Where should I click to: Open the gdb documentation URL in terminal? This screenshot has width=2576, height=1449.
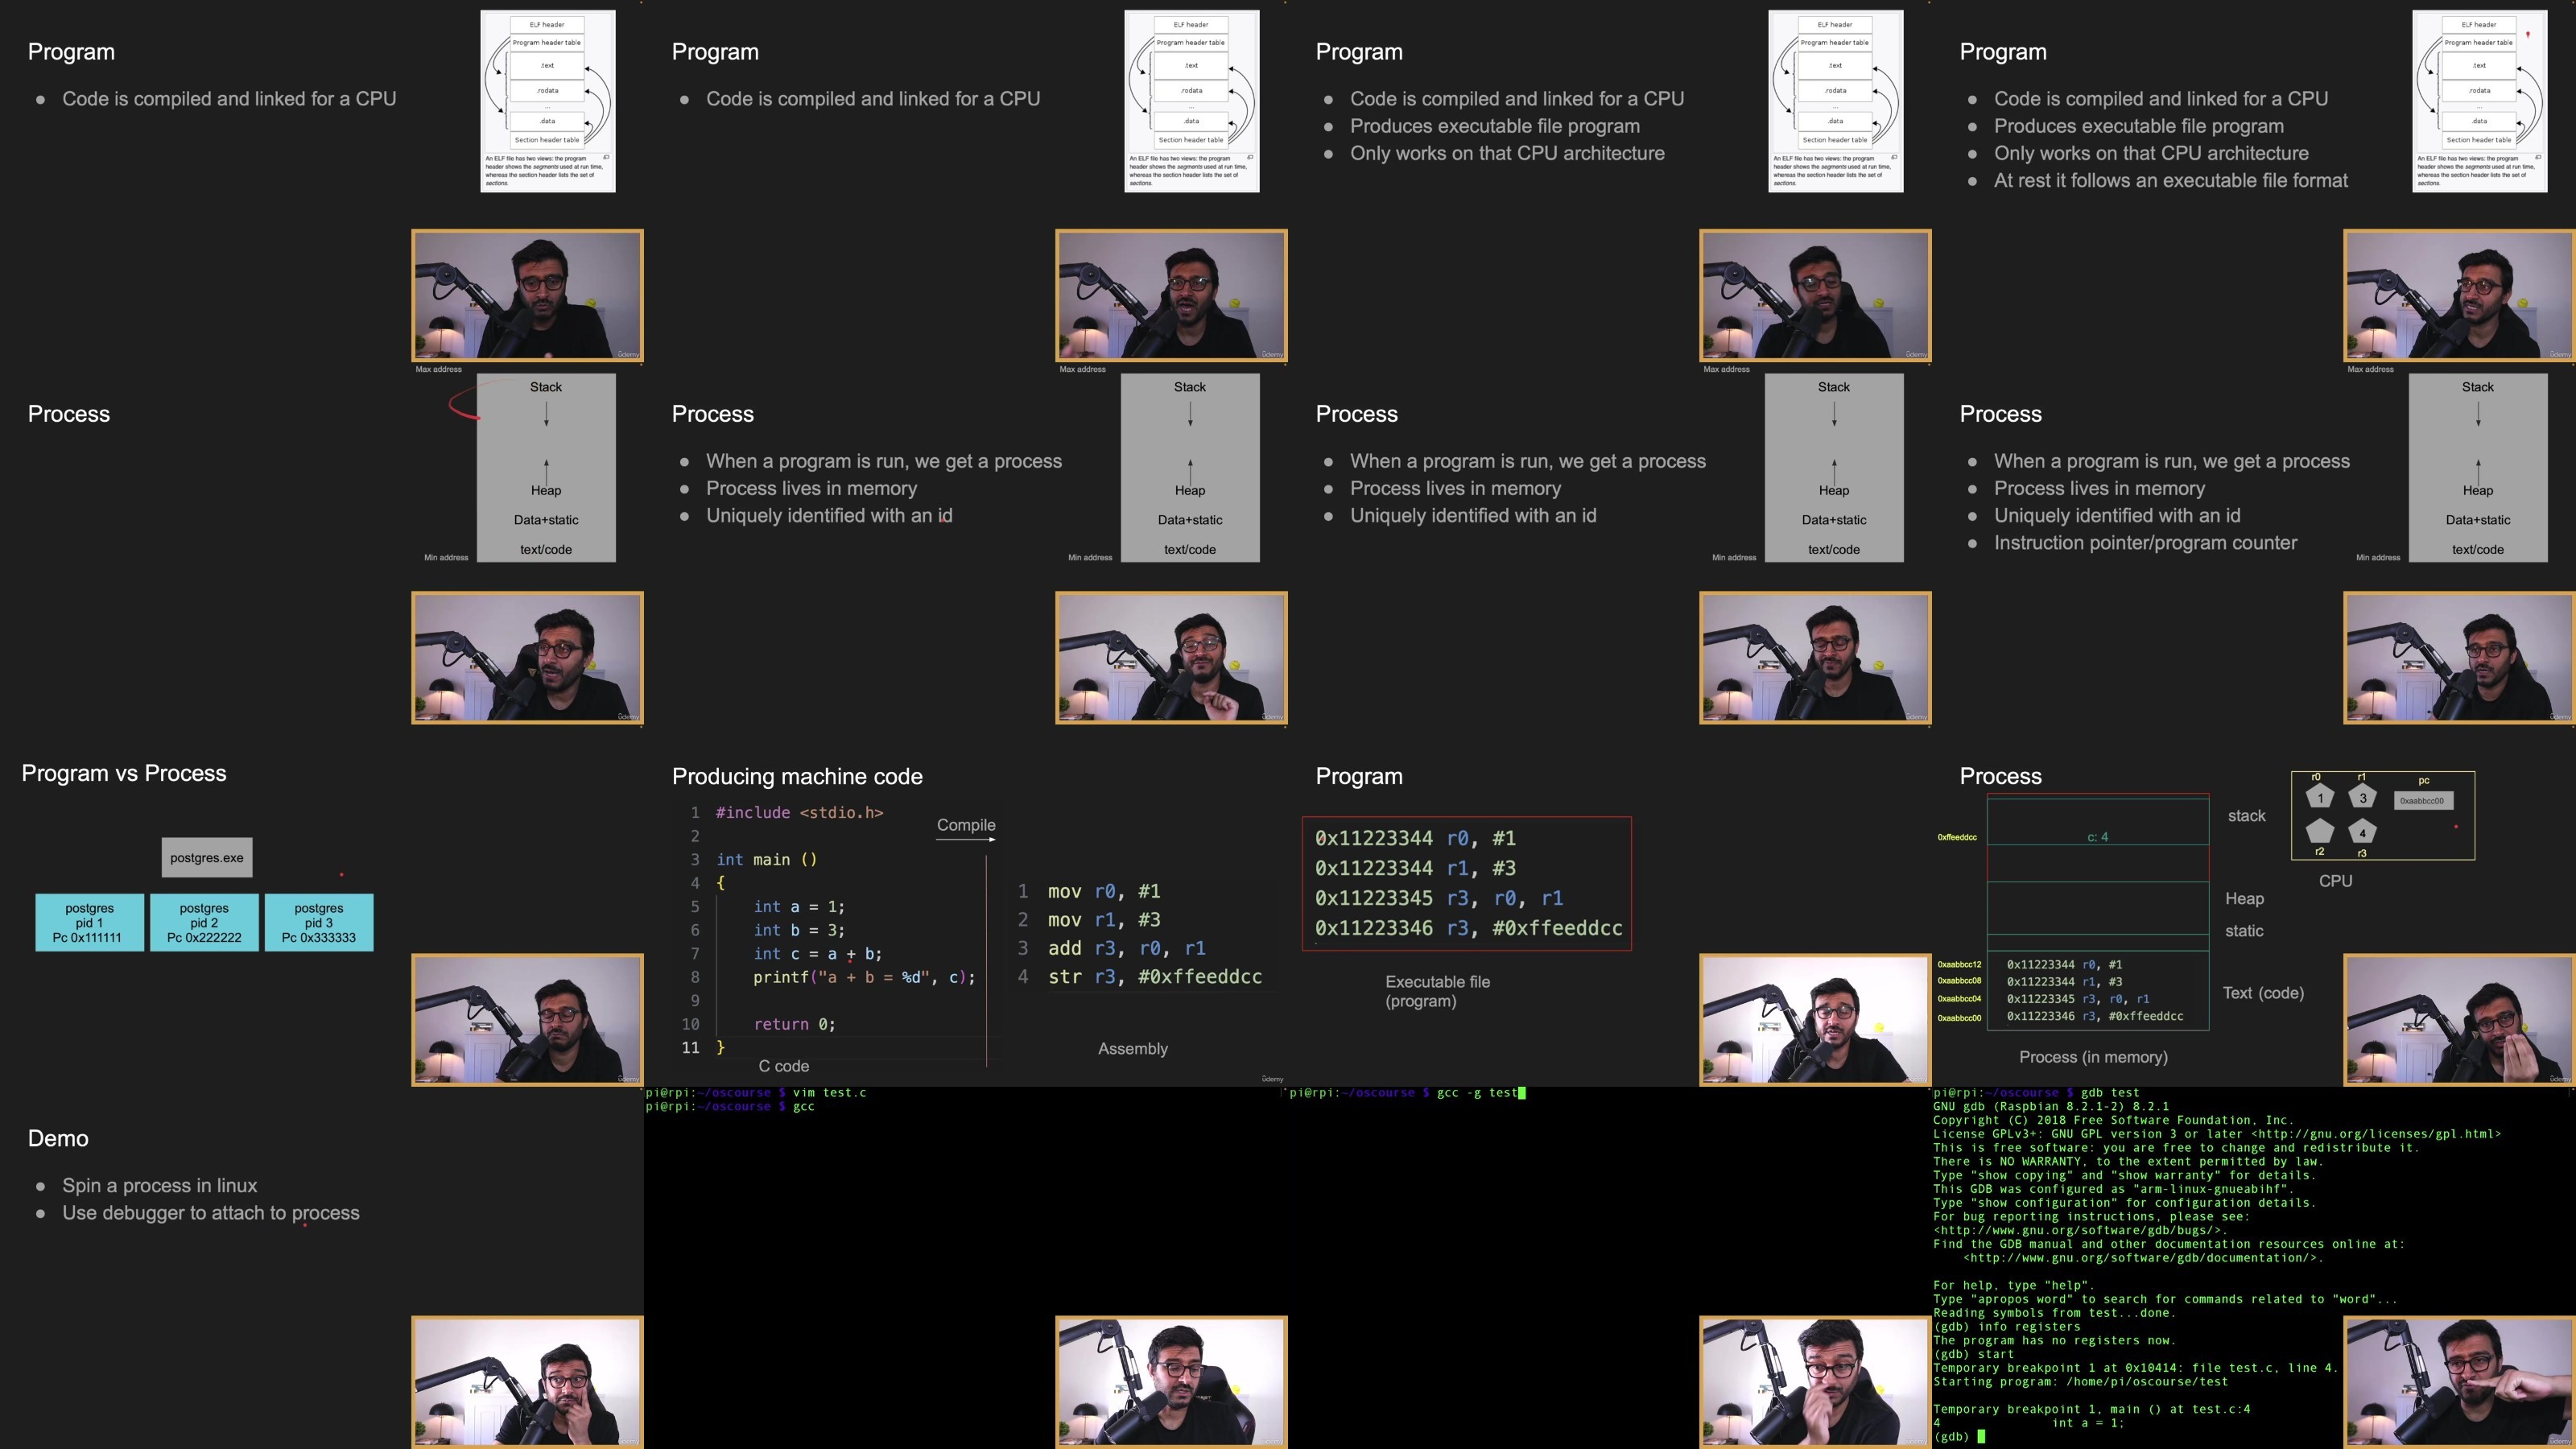coord(2143,1258)
